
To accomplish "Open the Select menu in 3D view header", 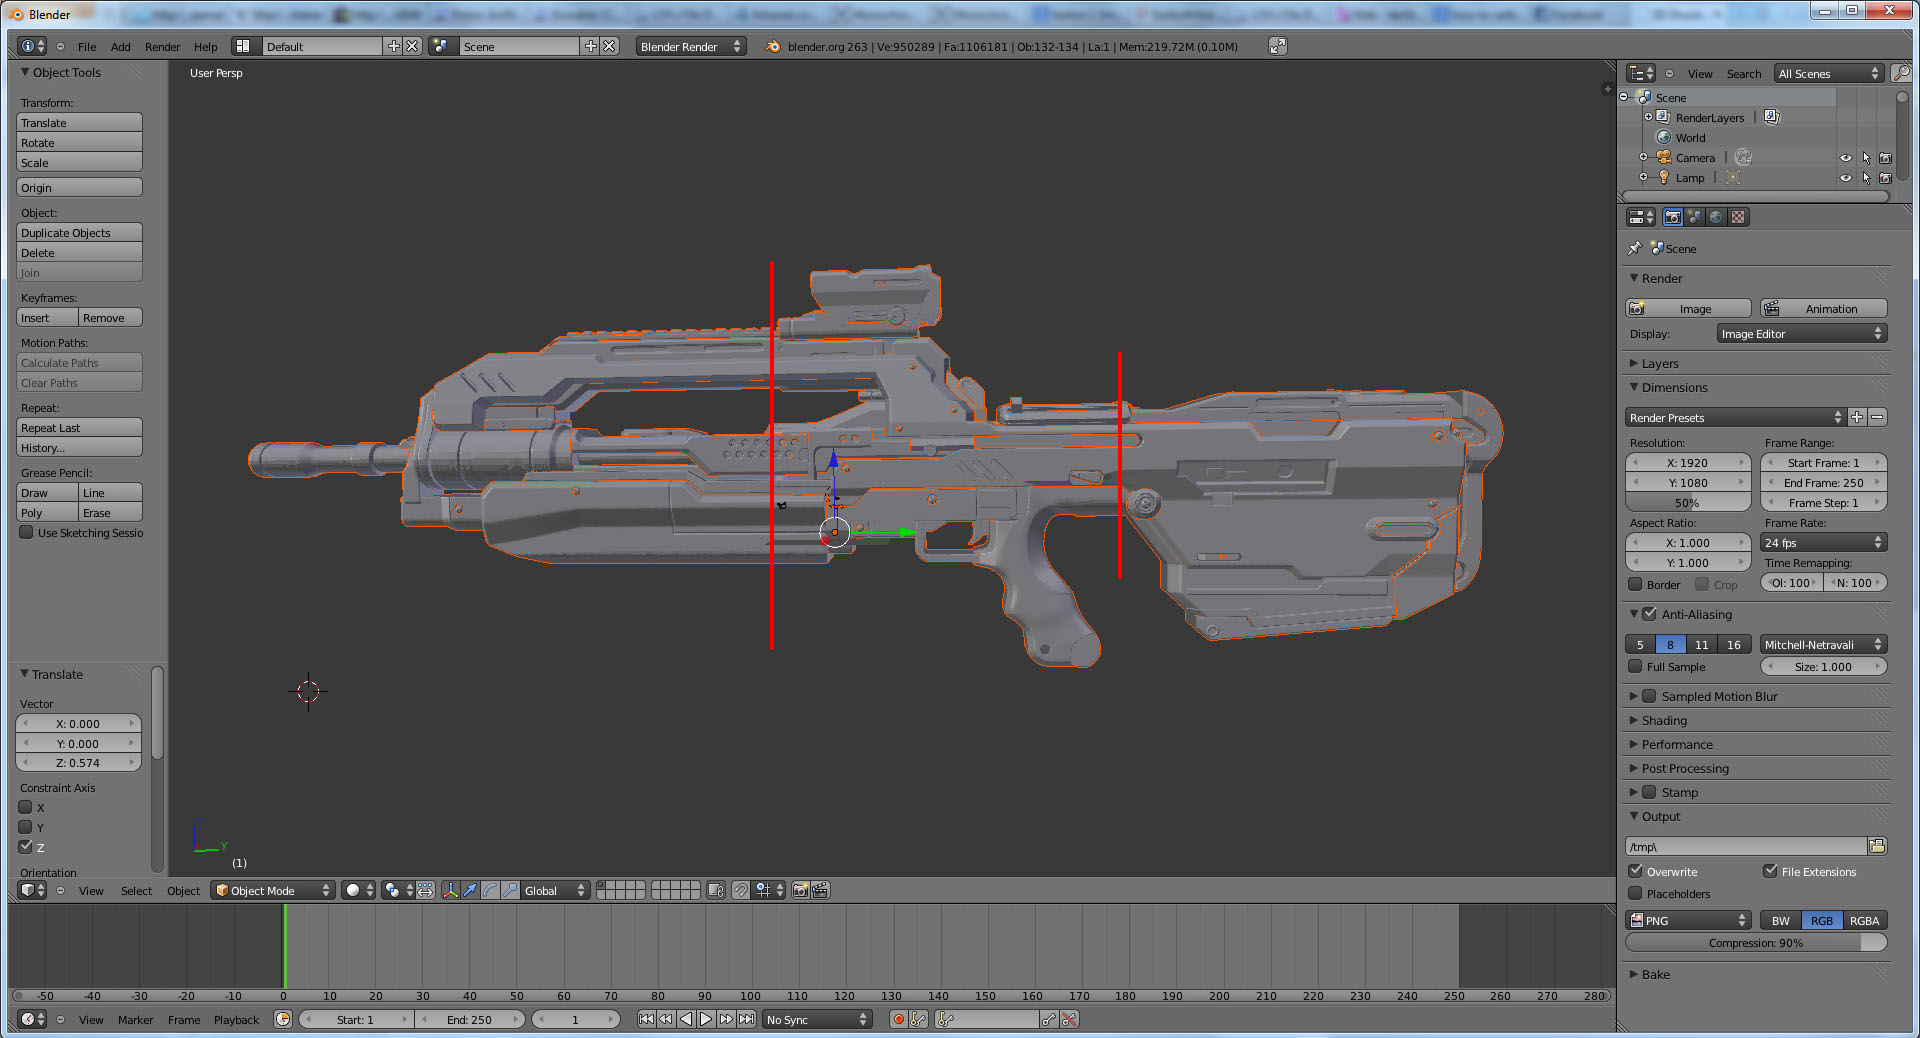I will pos(136,890).
